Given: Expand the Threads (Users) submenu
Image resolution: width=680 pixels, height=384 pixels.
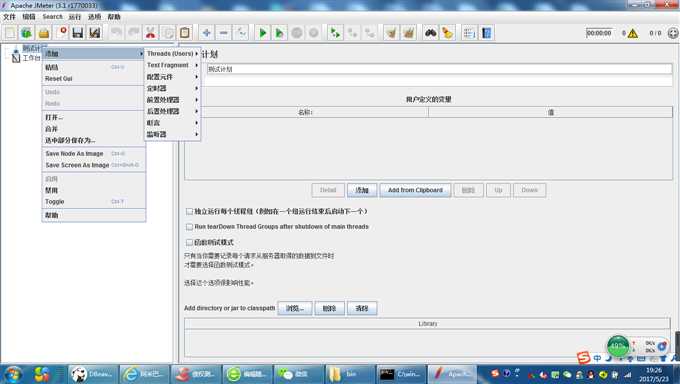Looking at the screenshot, I should click(172, 53).
